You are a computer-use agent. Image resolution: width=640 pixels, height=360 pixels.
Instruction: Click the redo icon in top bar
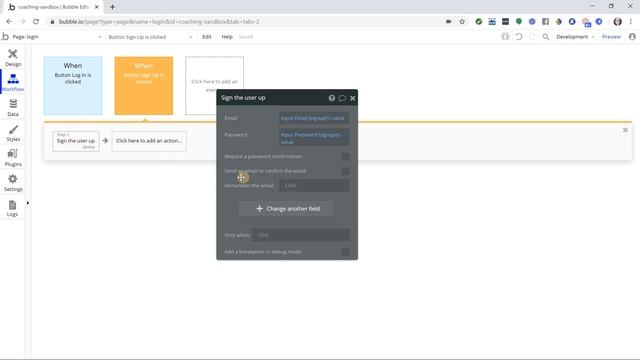coord(532,37)
